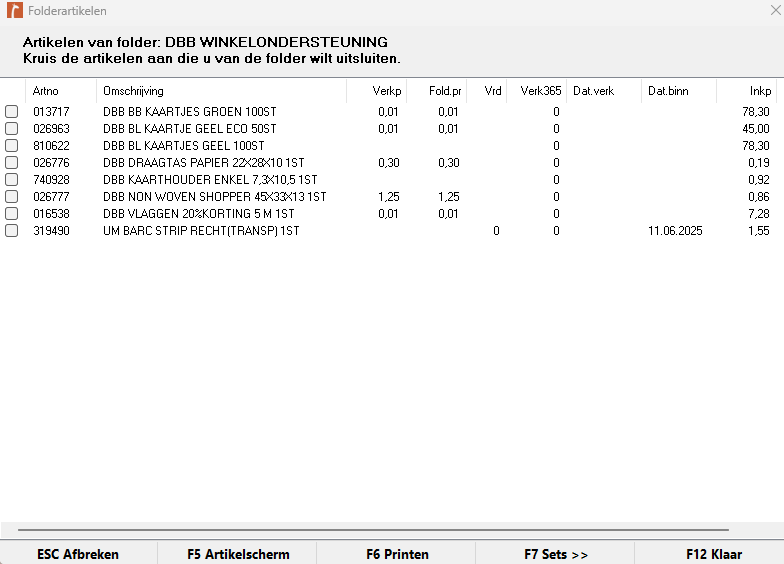Viewport: 784px width, 564px height.
Task: Select description DBB DRAAGTAS PAPIER 22X28X10 1ST
Action: click(204, 162)
